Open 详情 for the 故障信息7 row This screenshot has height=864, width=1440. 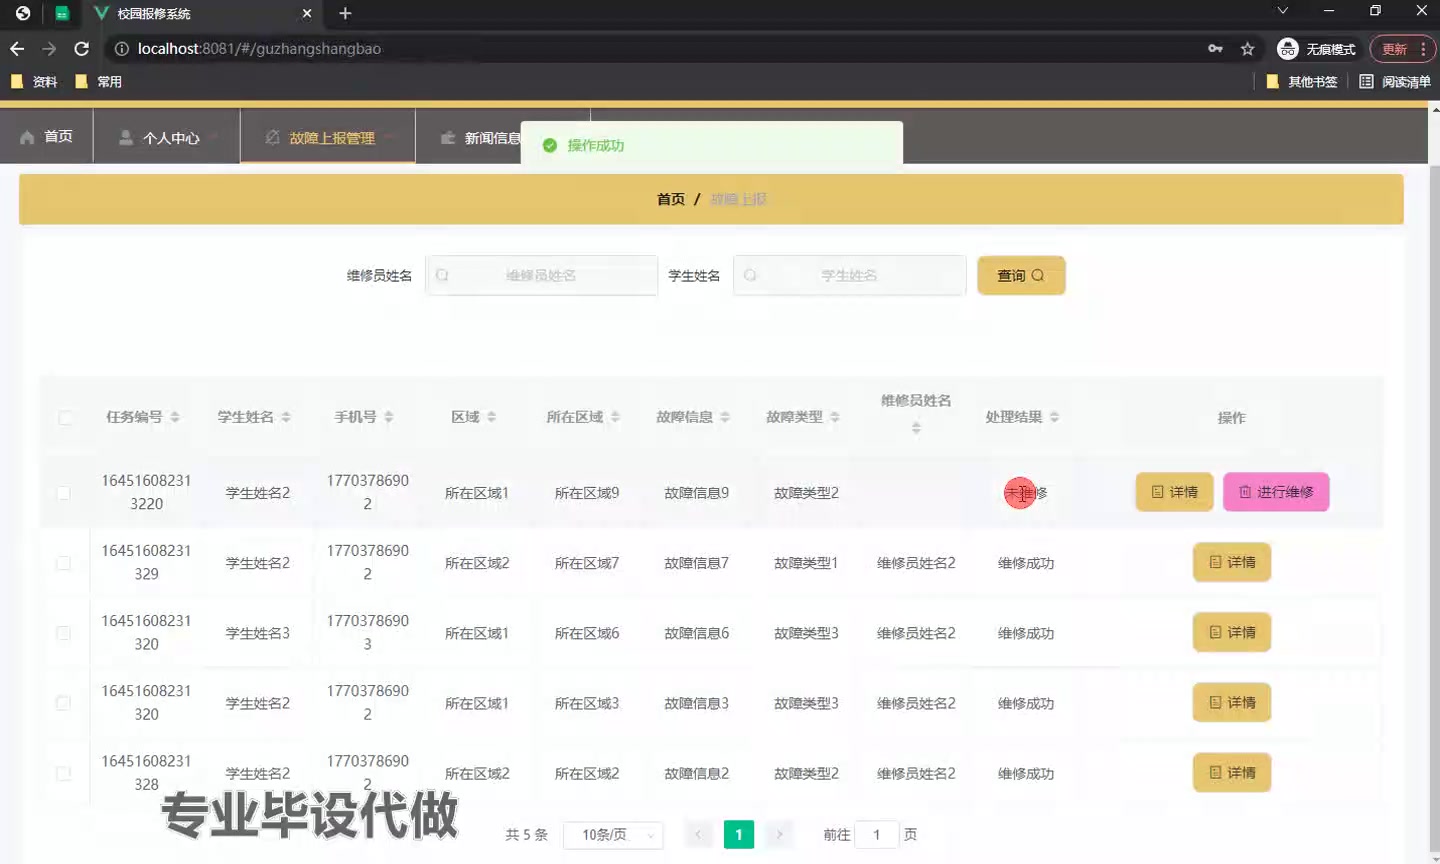tap(1232, 562)
